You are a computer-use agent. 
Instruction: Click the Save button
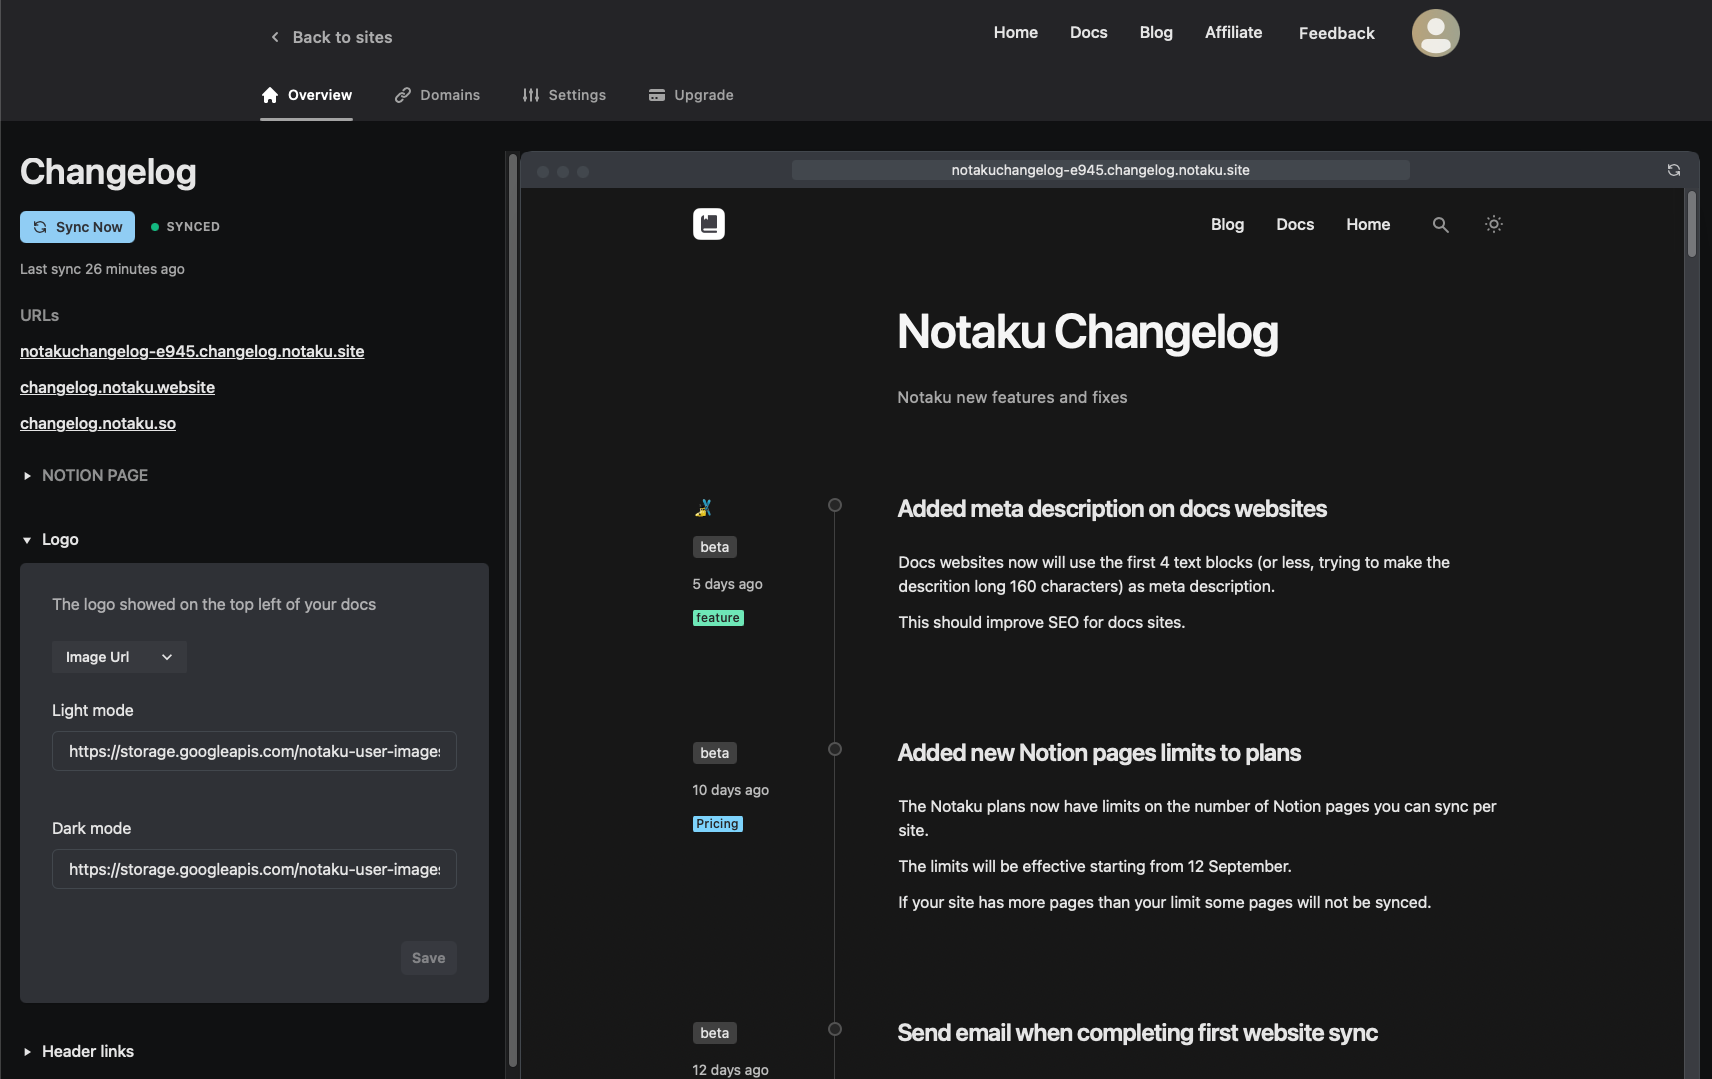coord(428,957)
